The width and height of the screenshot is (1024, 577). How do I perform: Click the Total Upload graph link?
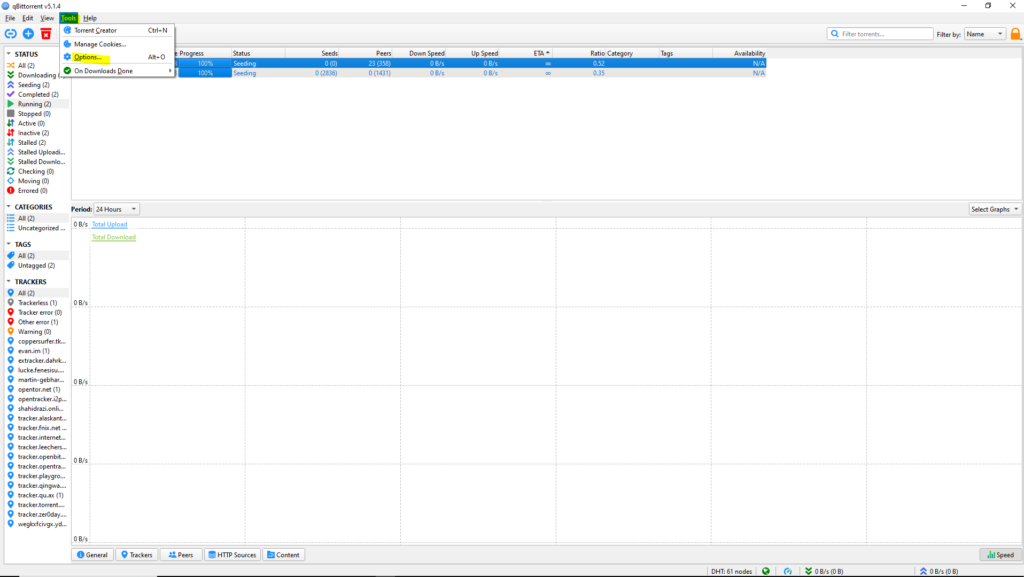(110, 224)
